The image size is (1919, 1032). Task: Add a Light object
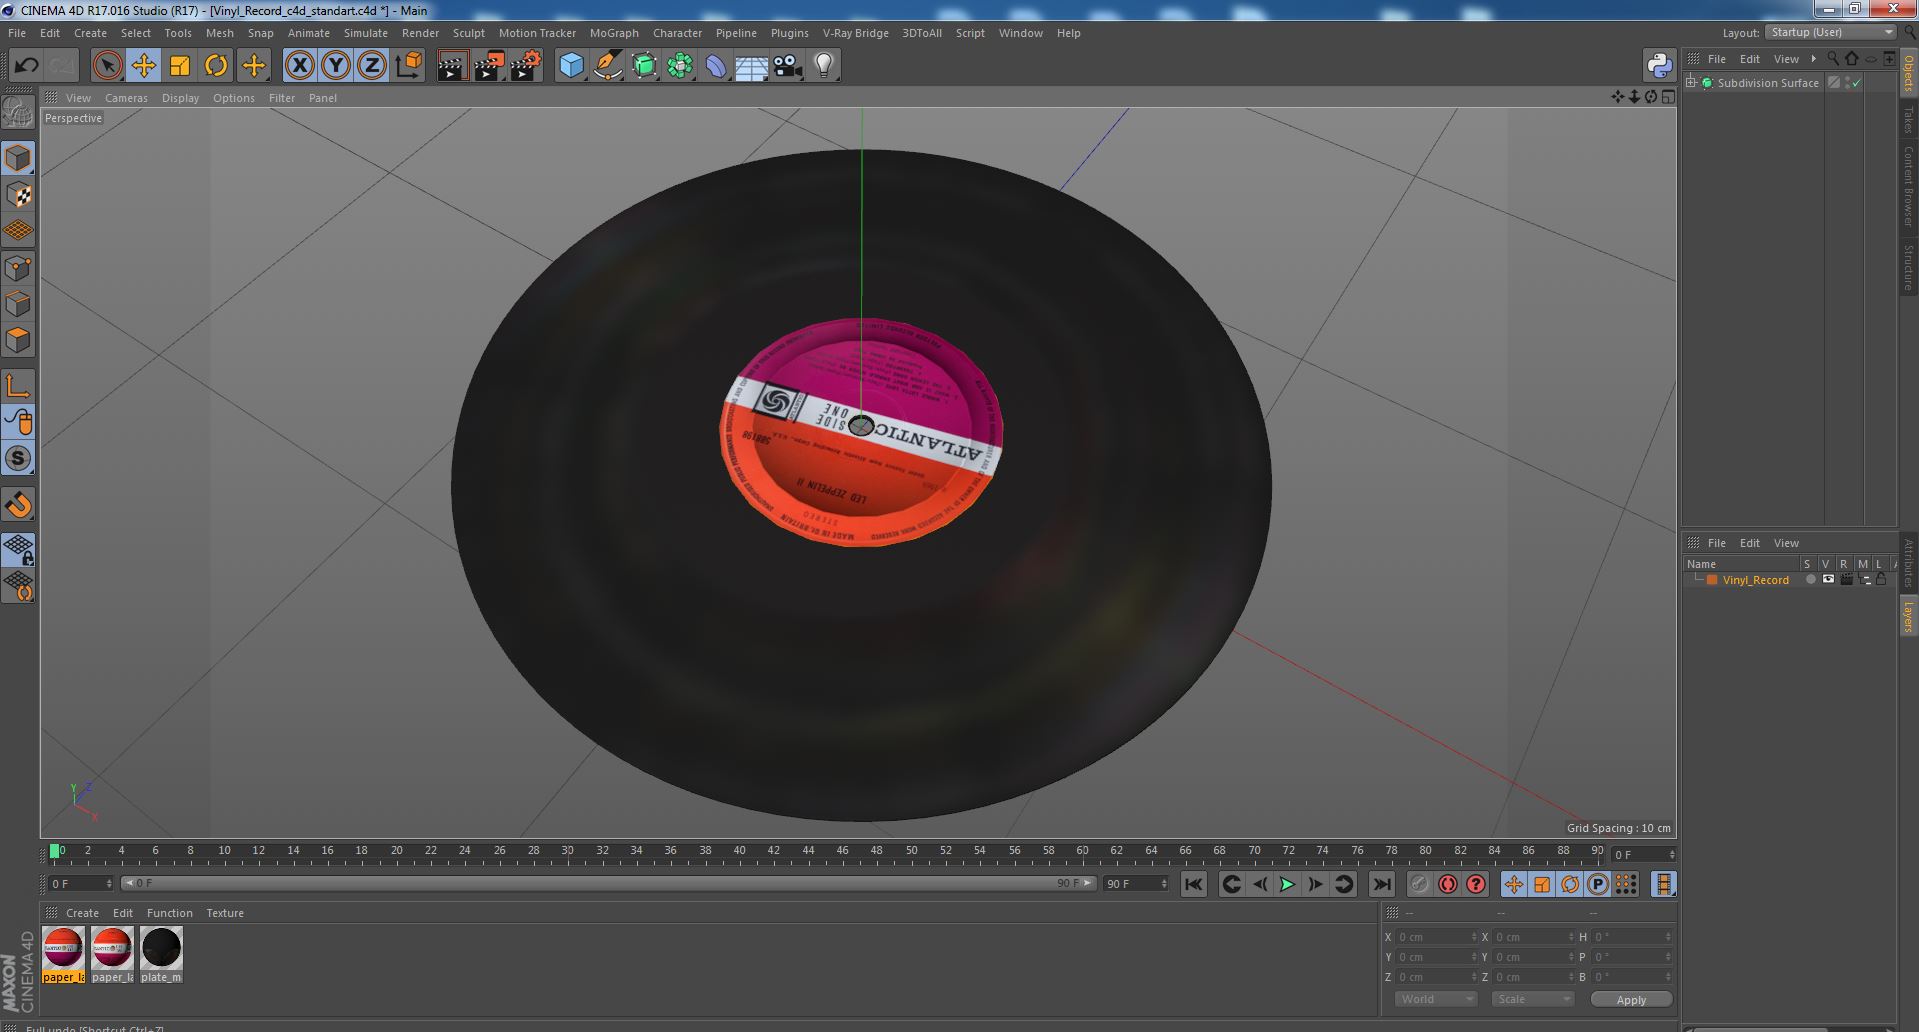823,66
